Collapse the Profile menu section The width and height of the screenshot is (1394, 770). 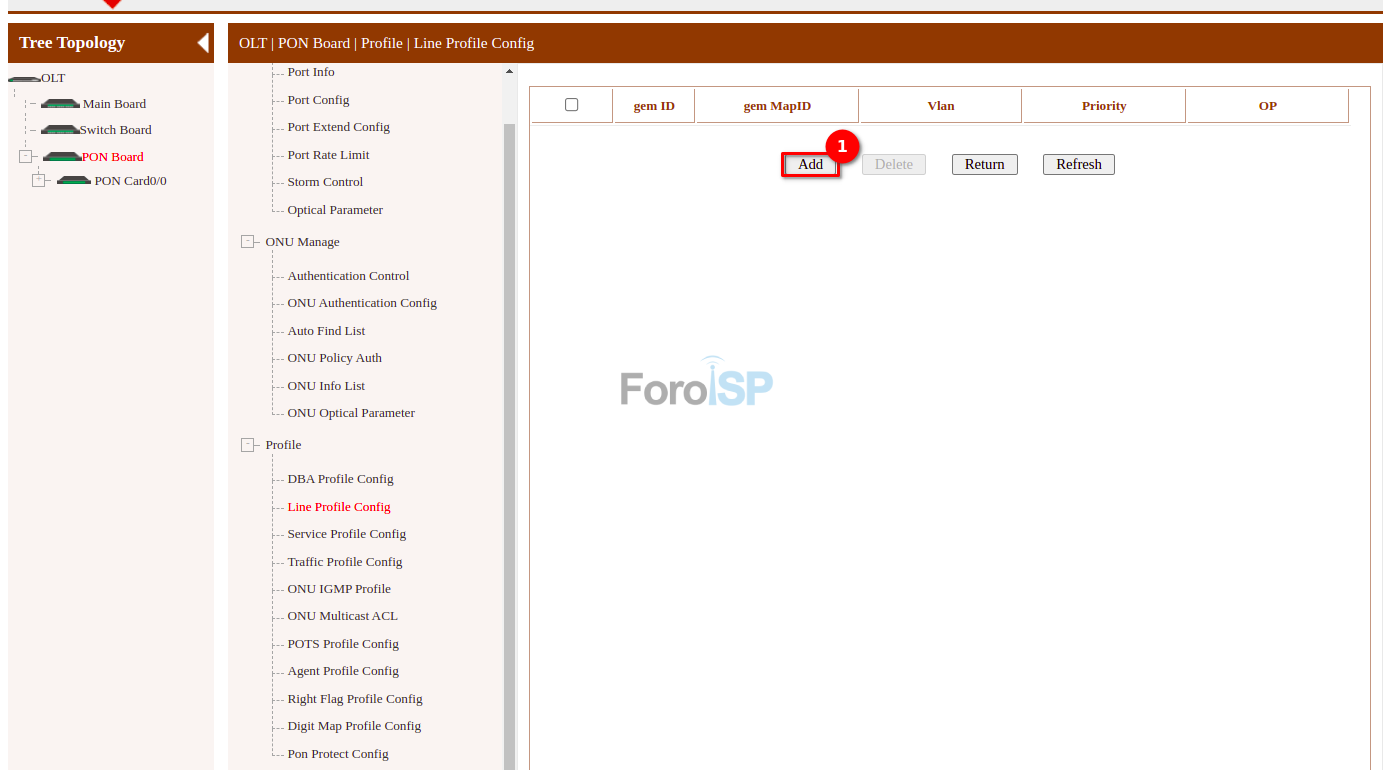pos(247,445)
